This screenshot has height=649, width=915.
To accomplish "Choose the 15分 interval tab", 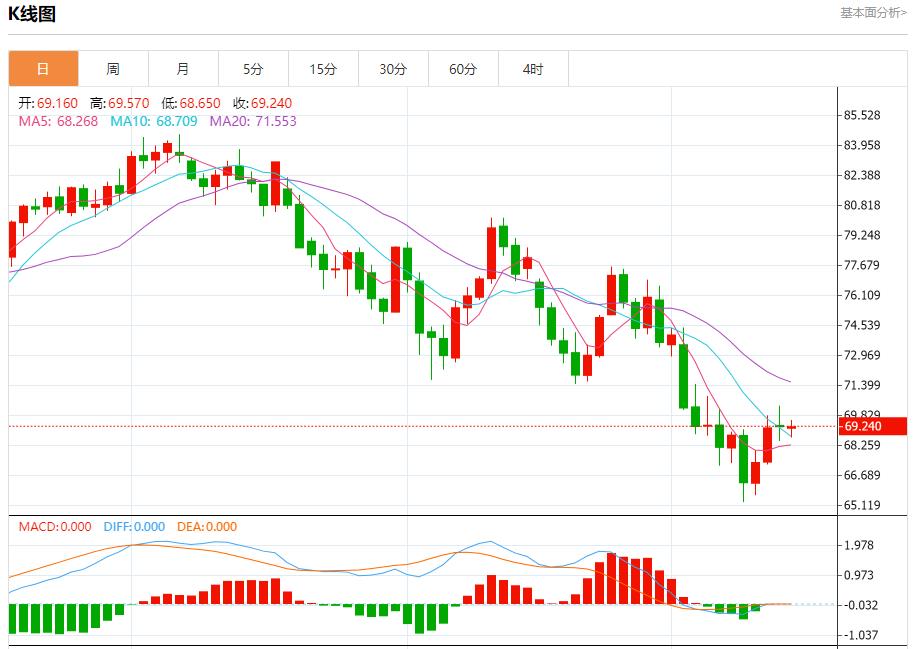I will tap(323, 69).
